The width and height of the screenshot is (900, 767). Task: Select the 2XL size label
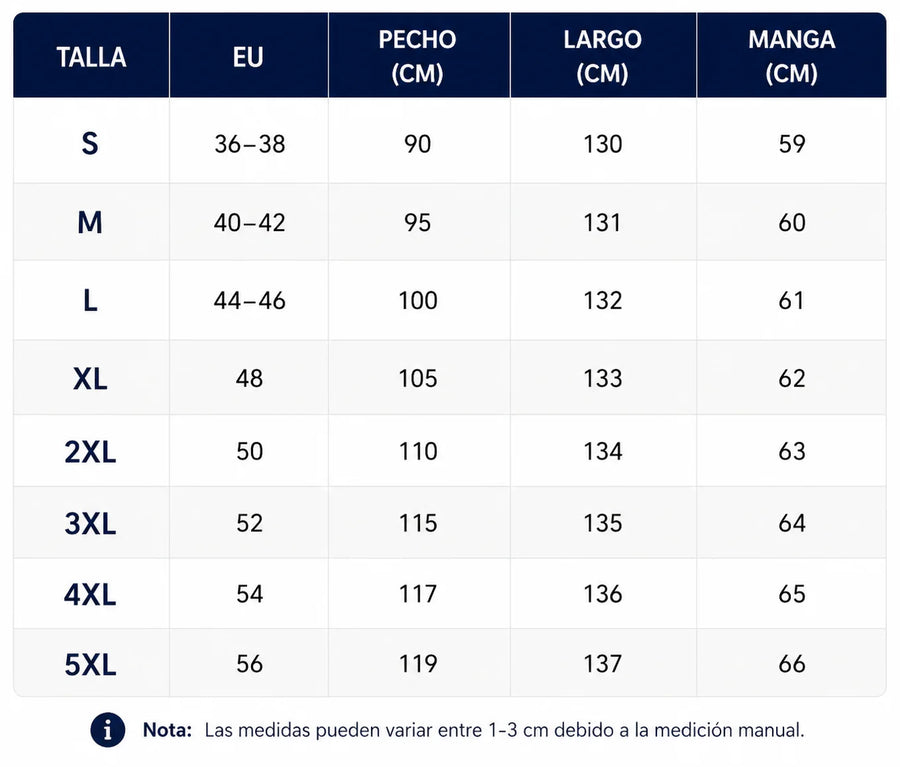[x=90, y=451]
